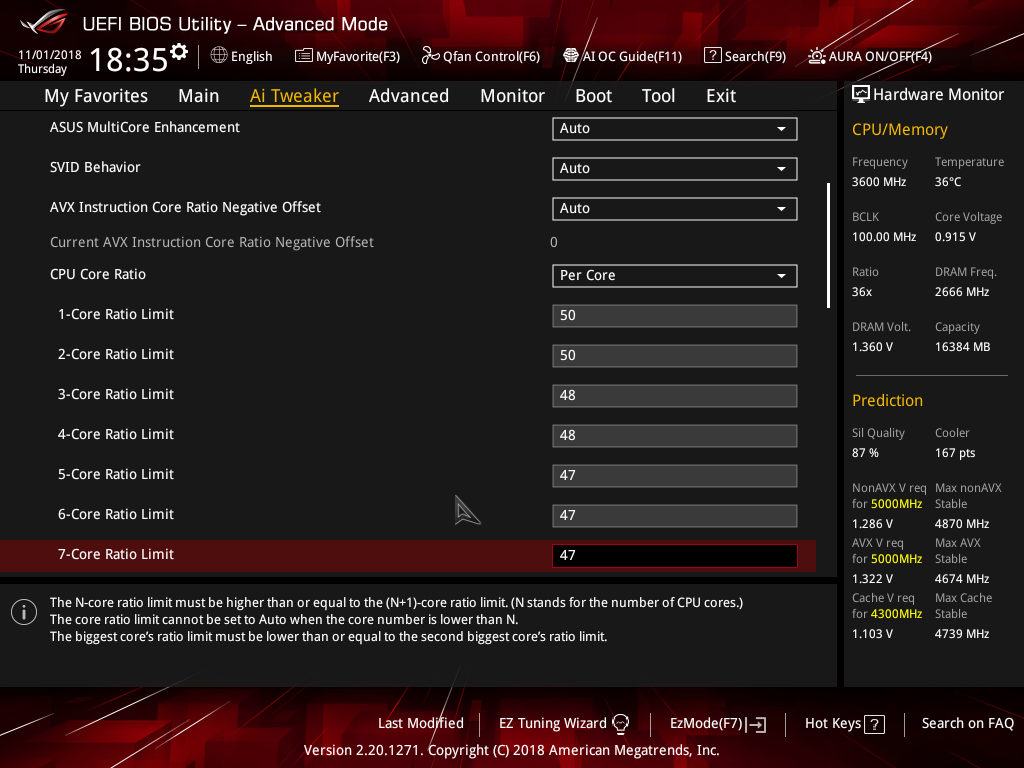The height and width of the screenshot is (768, 1024).
Task: Select the Ai Tweaker tab
Action: pyautogui.click(x=295, y=96)
